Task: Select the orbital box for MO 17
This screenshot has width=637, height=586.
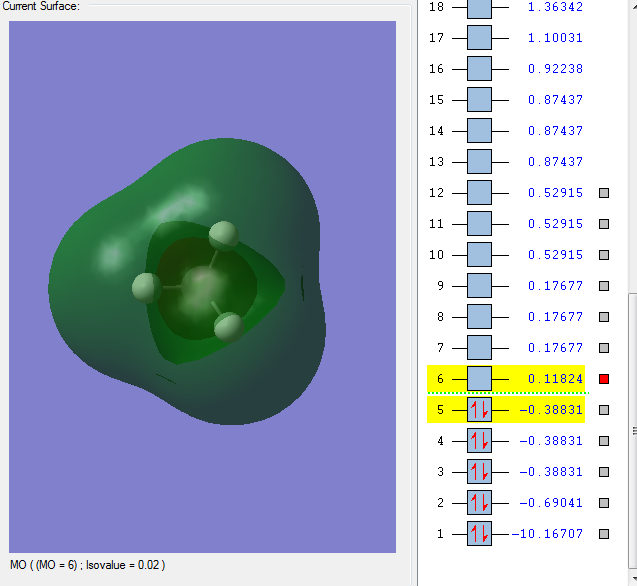Action: tap(479, 38)
